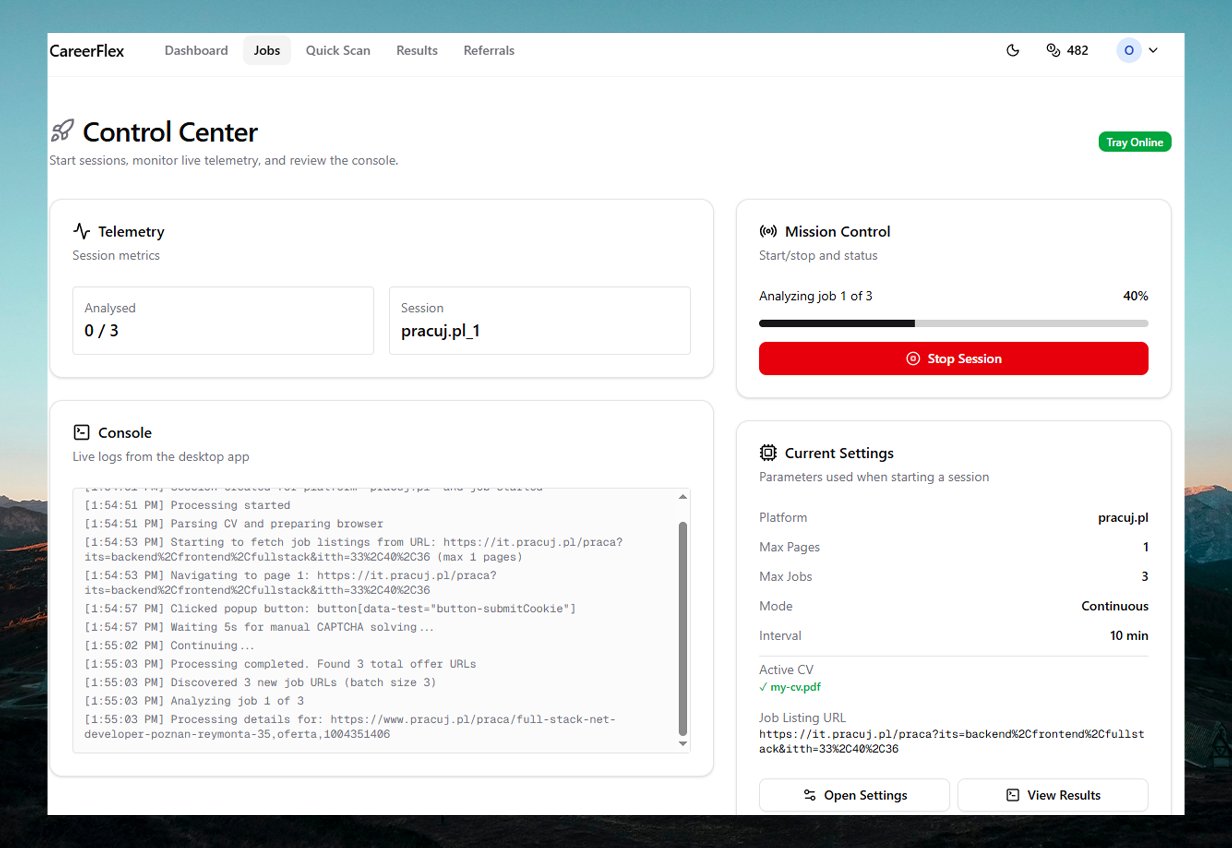The height and width of the screenshot is (848, 1232).
Task: Open the account dropdown chevron
Action: coord(1152,50)
